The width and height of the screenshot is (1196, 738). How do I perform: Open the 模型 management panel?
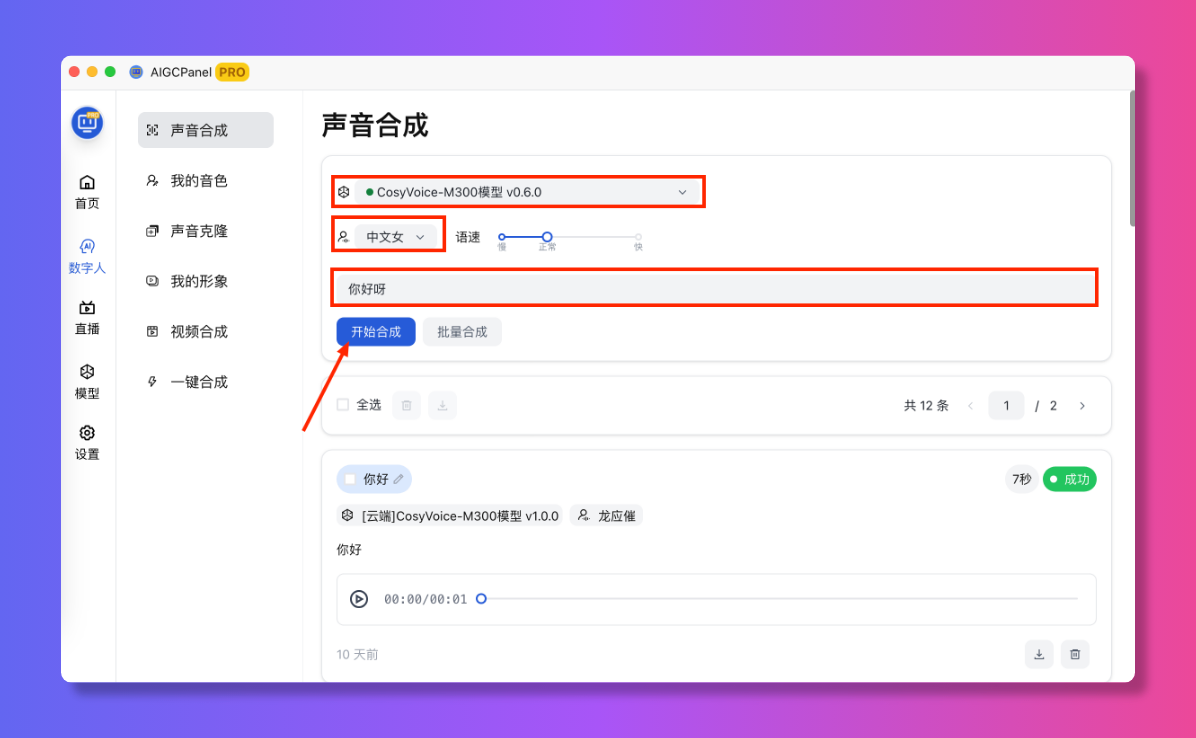87,383
